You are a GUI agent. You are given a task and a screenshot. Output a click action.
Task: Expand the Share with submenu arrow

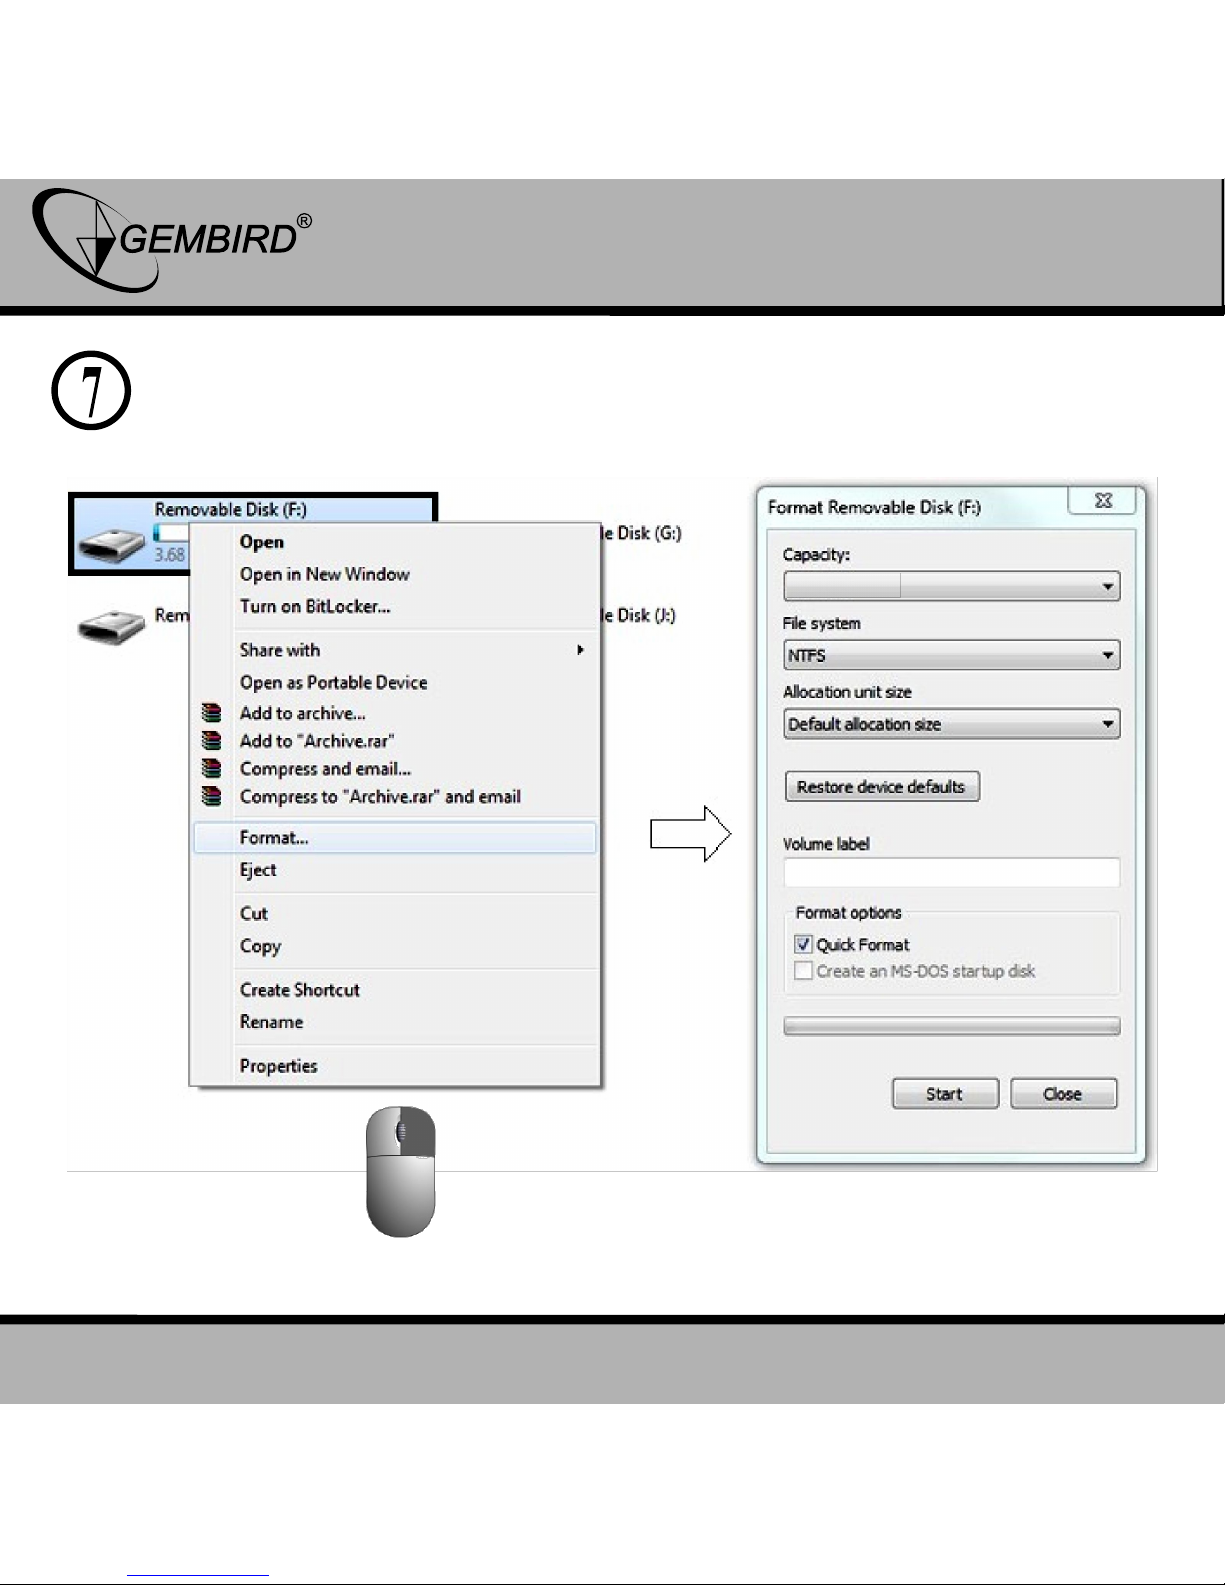580,650
